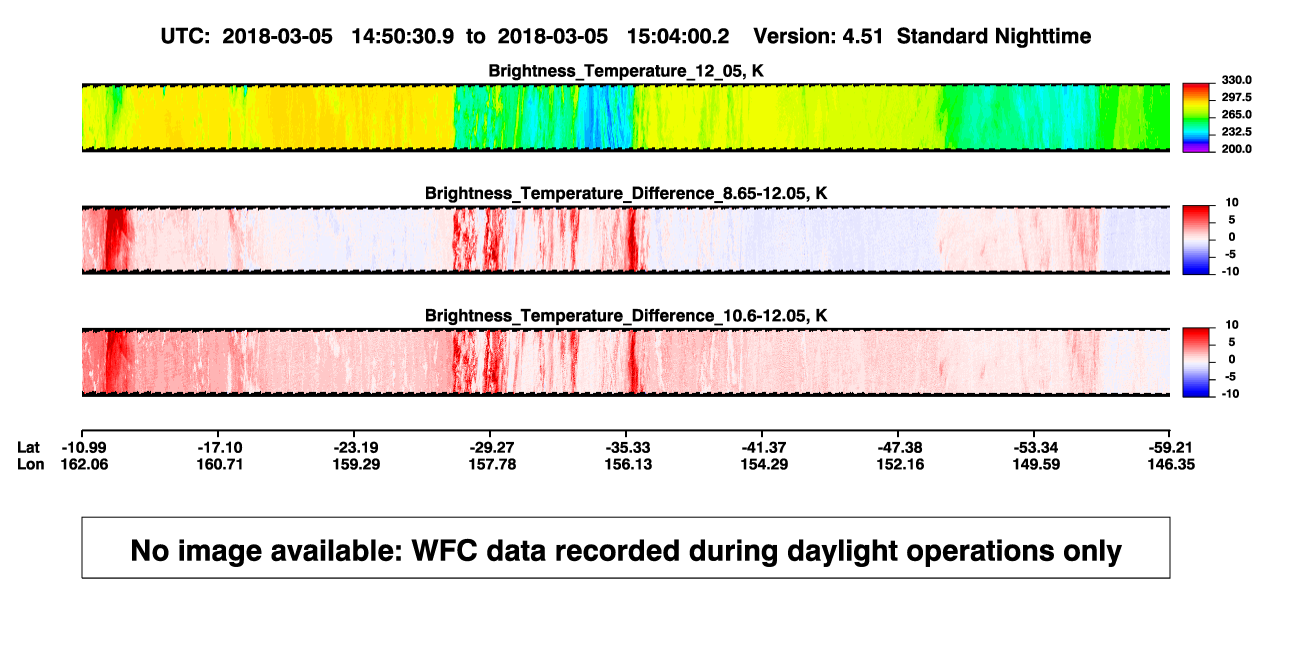Click latitude value '-53.34'
Viewport: 1300px width, 667px height.
1036,447
